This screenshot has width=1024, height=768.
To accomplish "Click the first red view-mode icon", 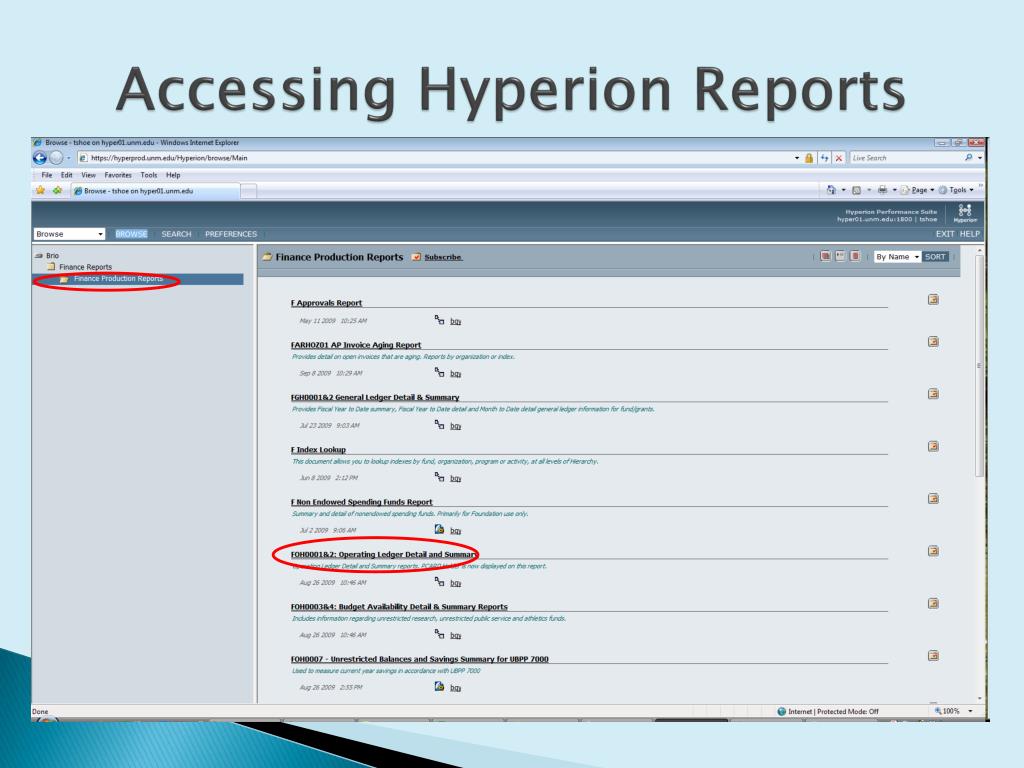I will 825,256.
